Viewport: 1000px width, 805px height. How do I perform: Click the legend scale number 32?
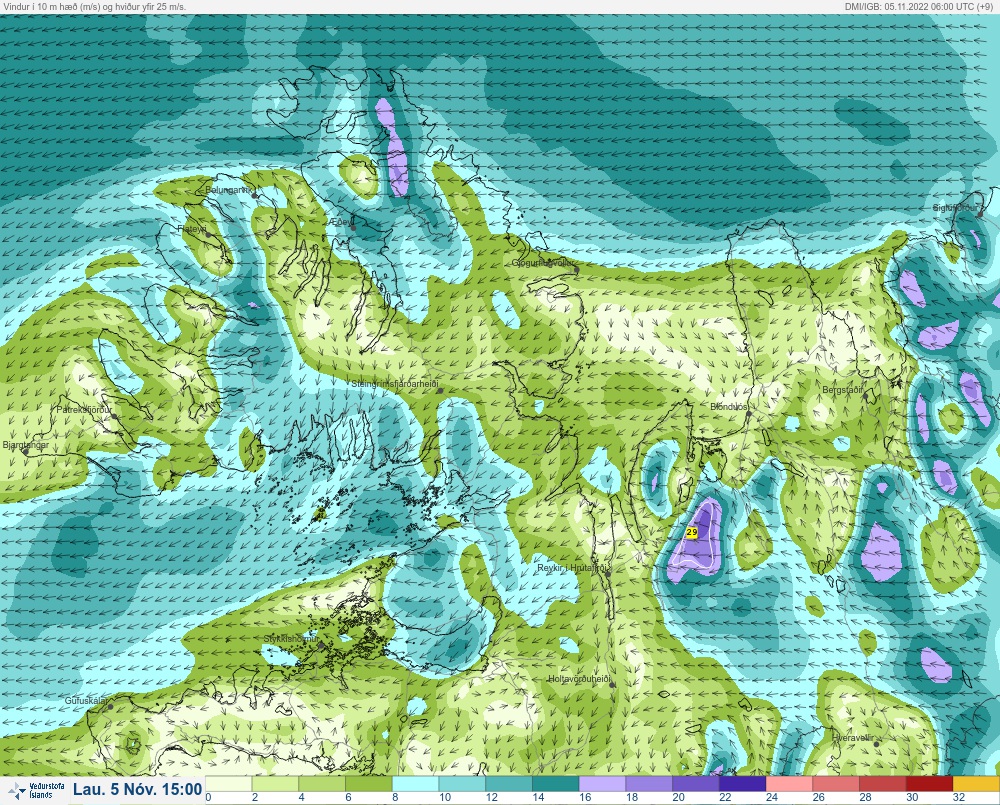click(x=959, y=797)
